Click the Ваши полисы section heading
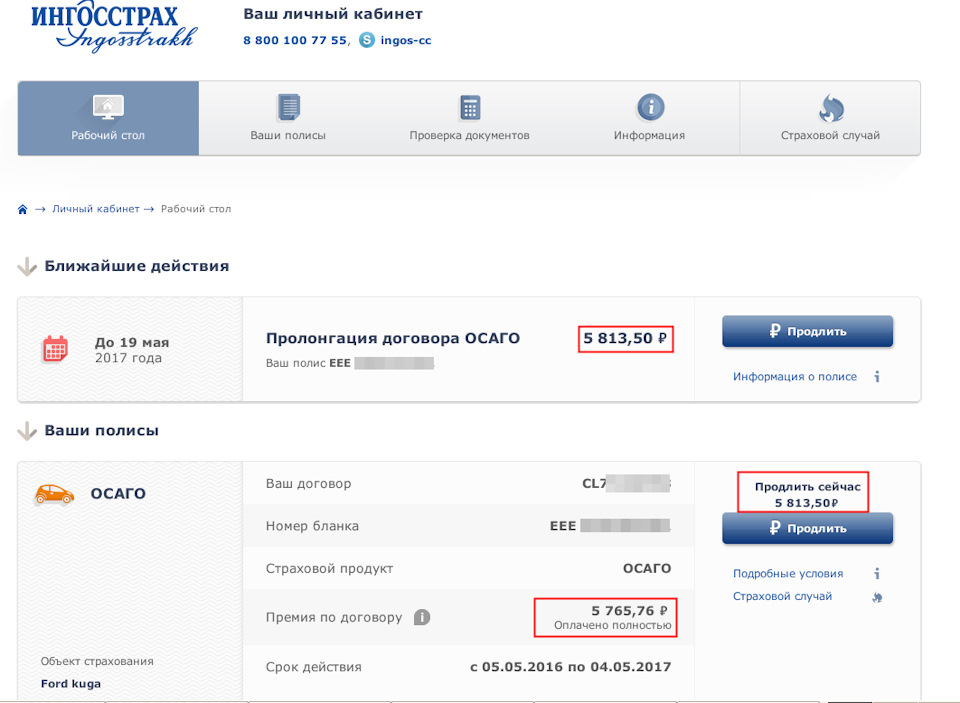The height and width of the screenshot is (703, 960). point(102,430)
